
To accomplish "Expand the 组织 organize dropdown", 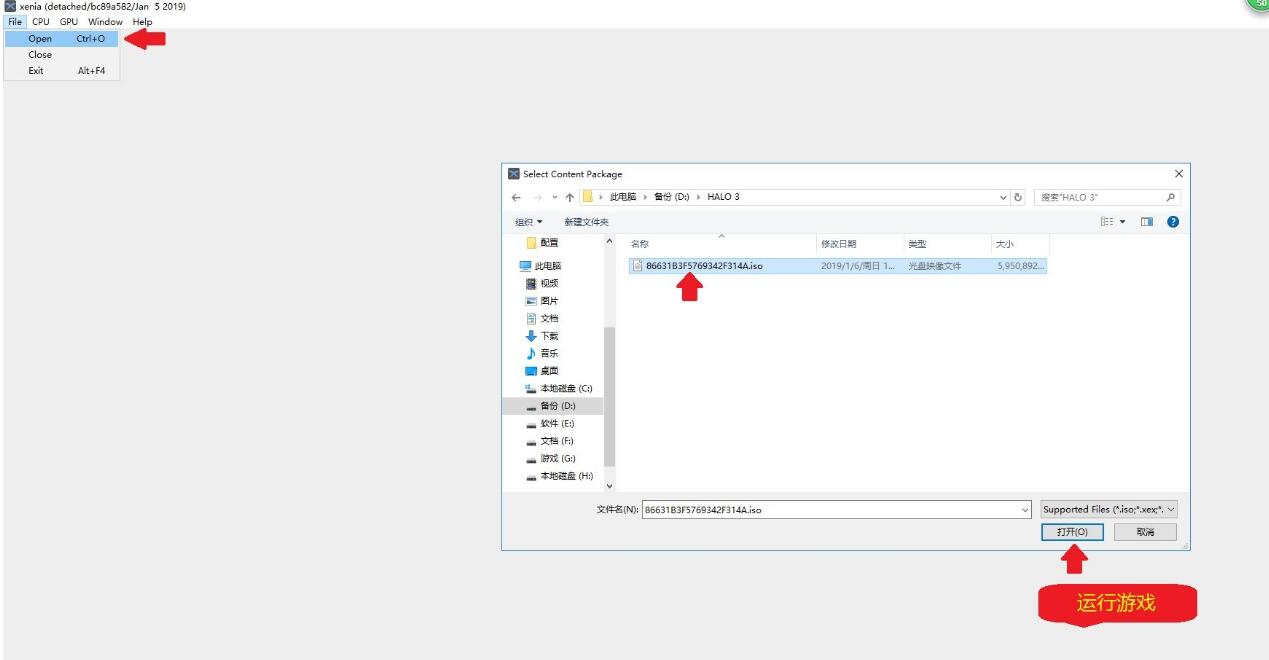I will pyautogui.click(x=529, y=222).
